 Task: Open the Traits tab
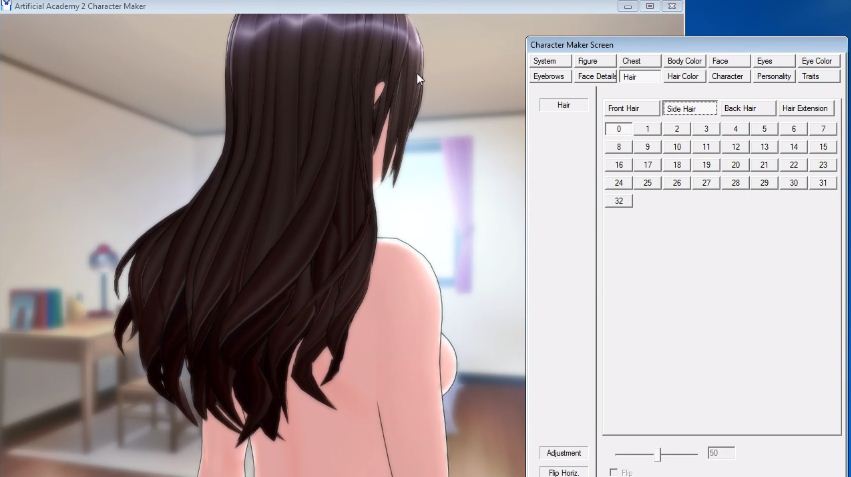coord(818,77)
